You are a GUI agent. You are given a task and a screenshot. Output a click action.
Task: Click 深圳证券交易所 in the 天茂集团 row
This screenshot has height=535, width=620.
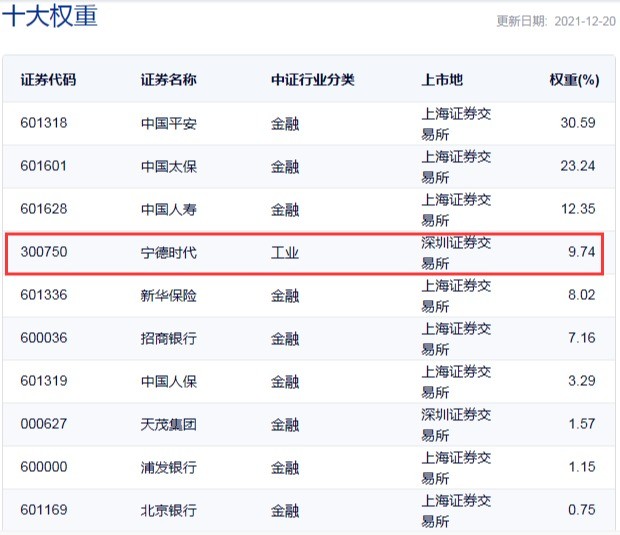click(456, 425)
